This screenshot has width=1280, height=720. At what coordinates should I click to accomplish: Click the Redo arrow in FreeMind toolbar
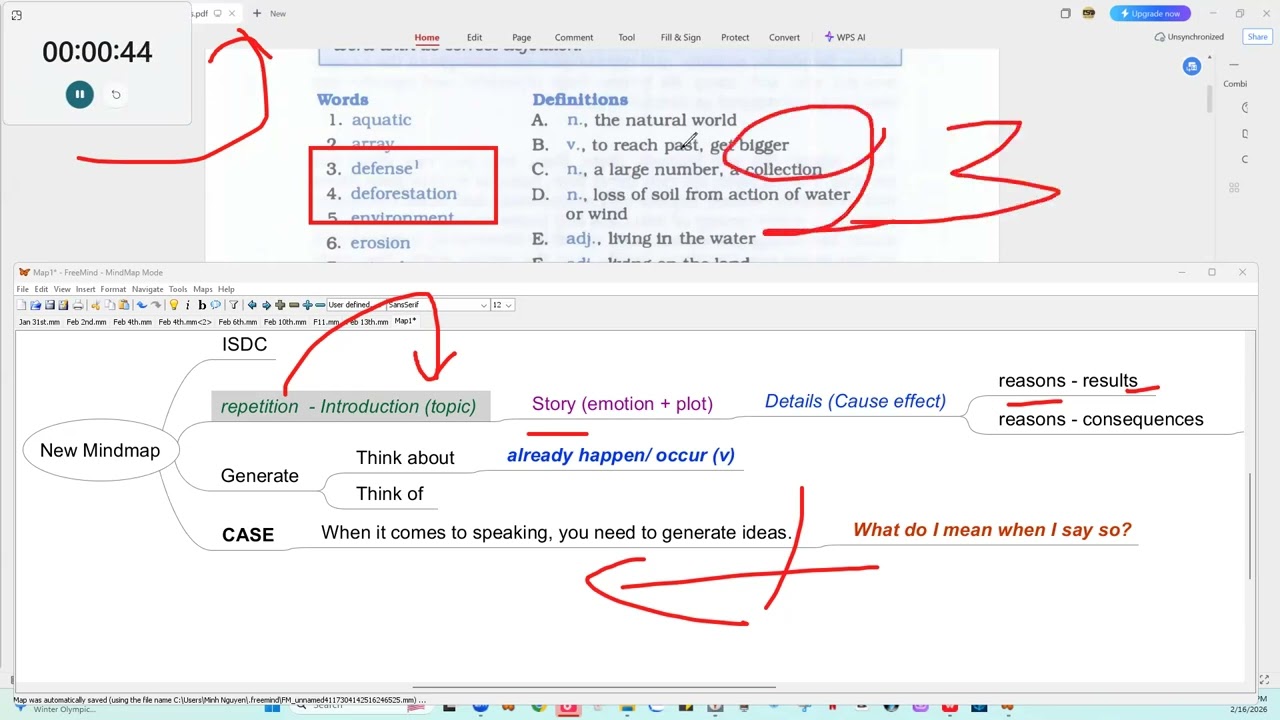pos(155,305)
